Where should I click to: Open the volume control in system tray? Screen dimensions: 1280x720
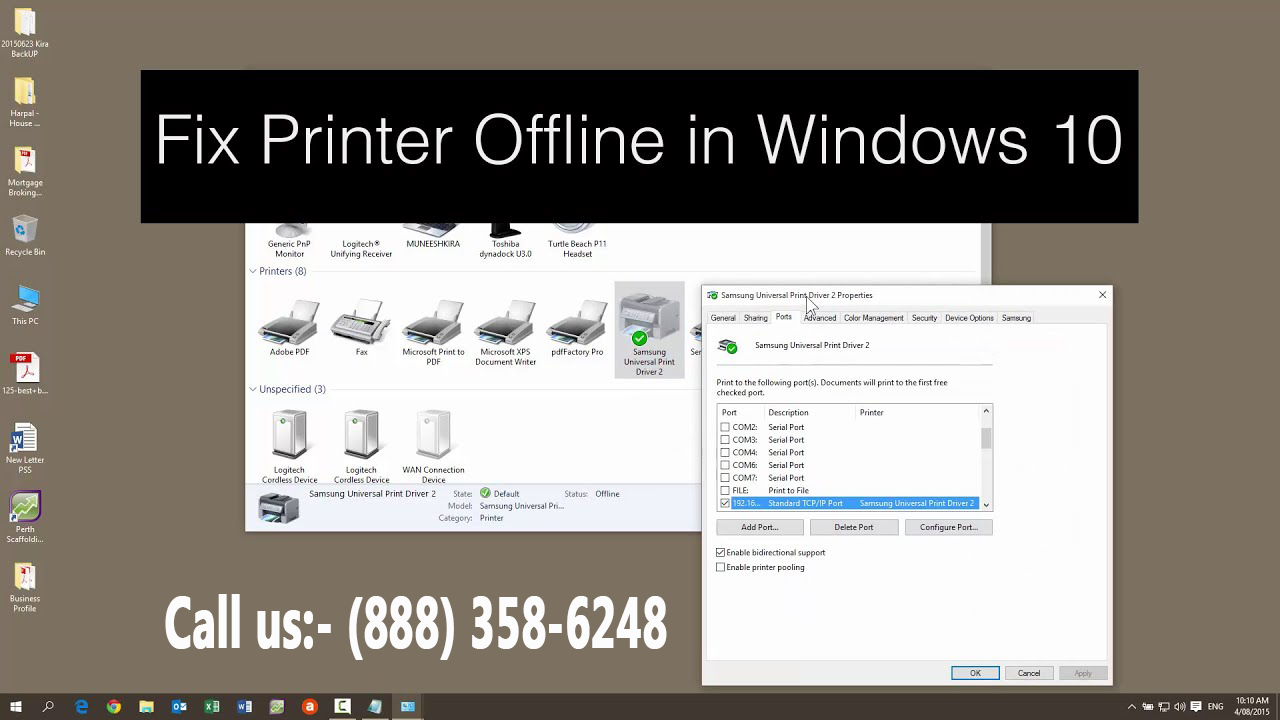coord(1180,707)
